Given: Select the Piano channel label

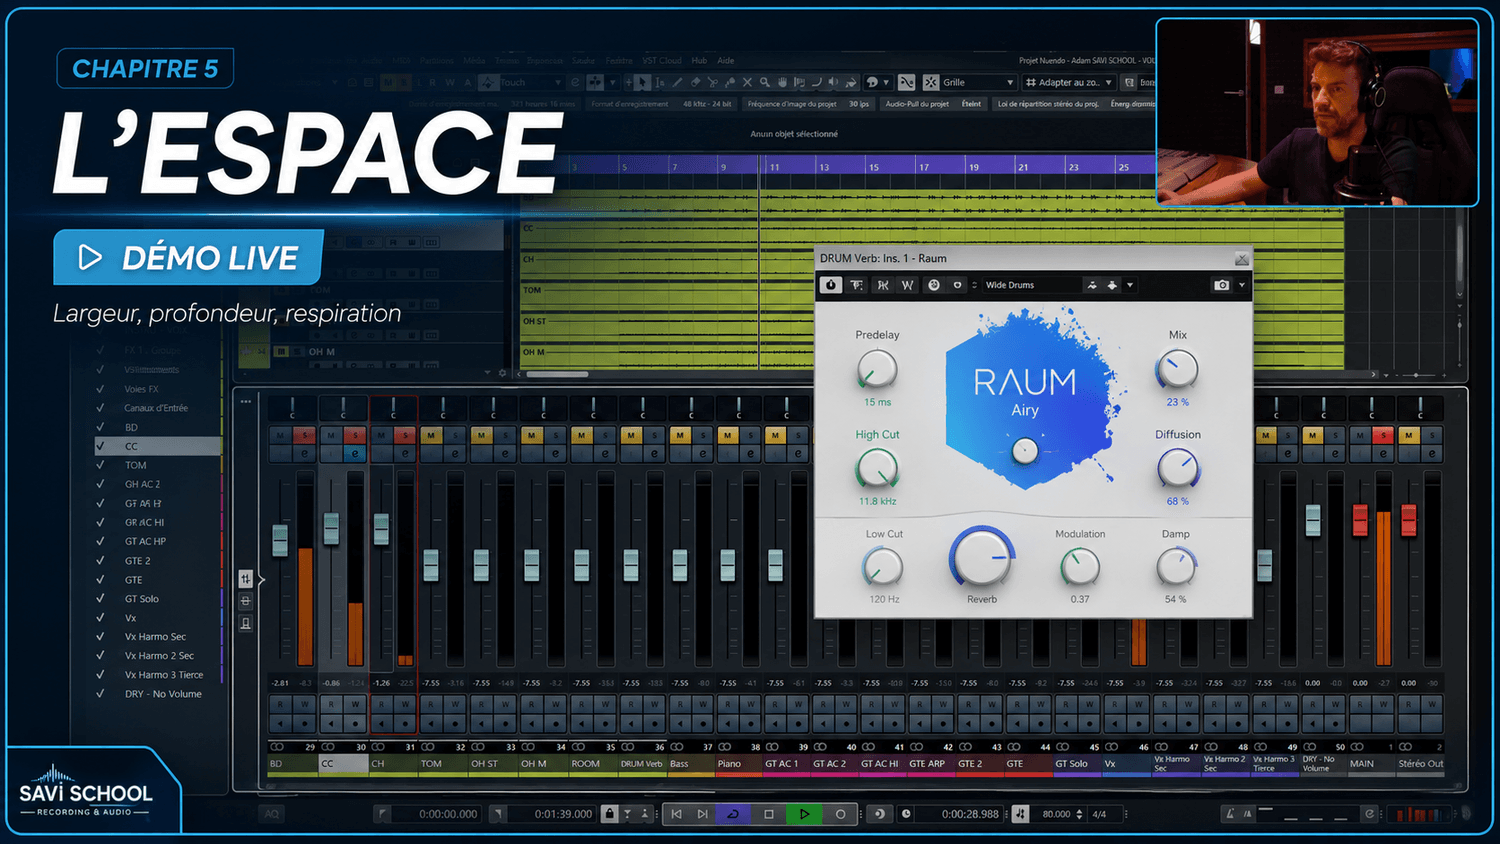Looking at the screenshot, I should pos(738,764).
